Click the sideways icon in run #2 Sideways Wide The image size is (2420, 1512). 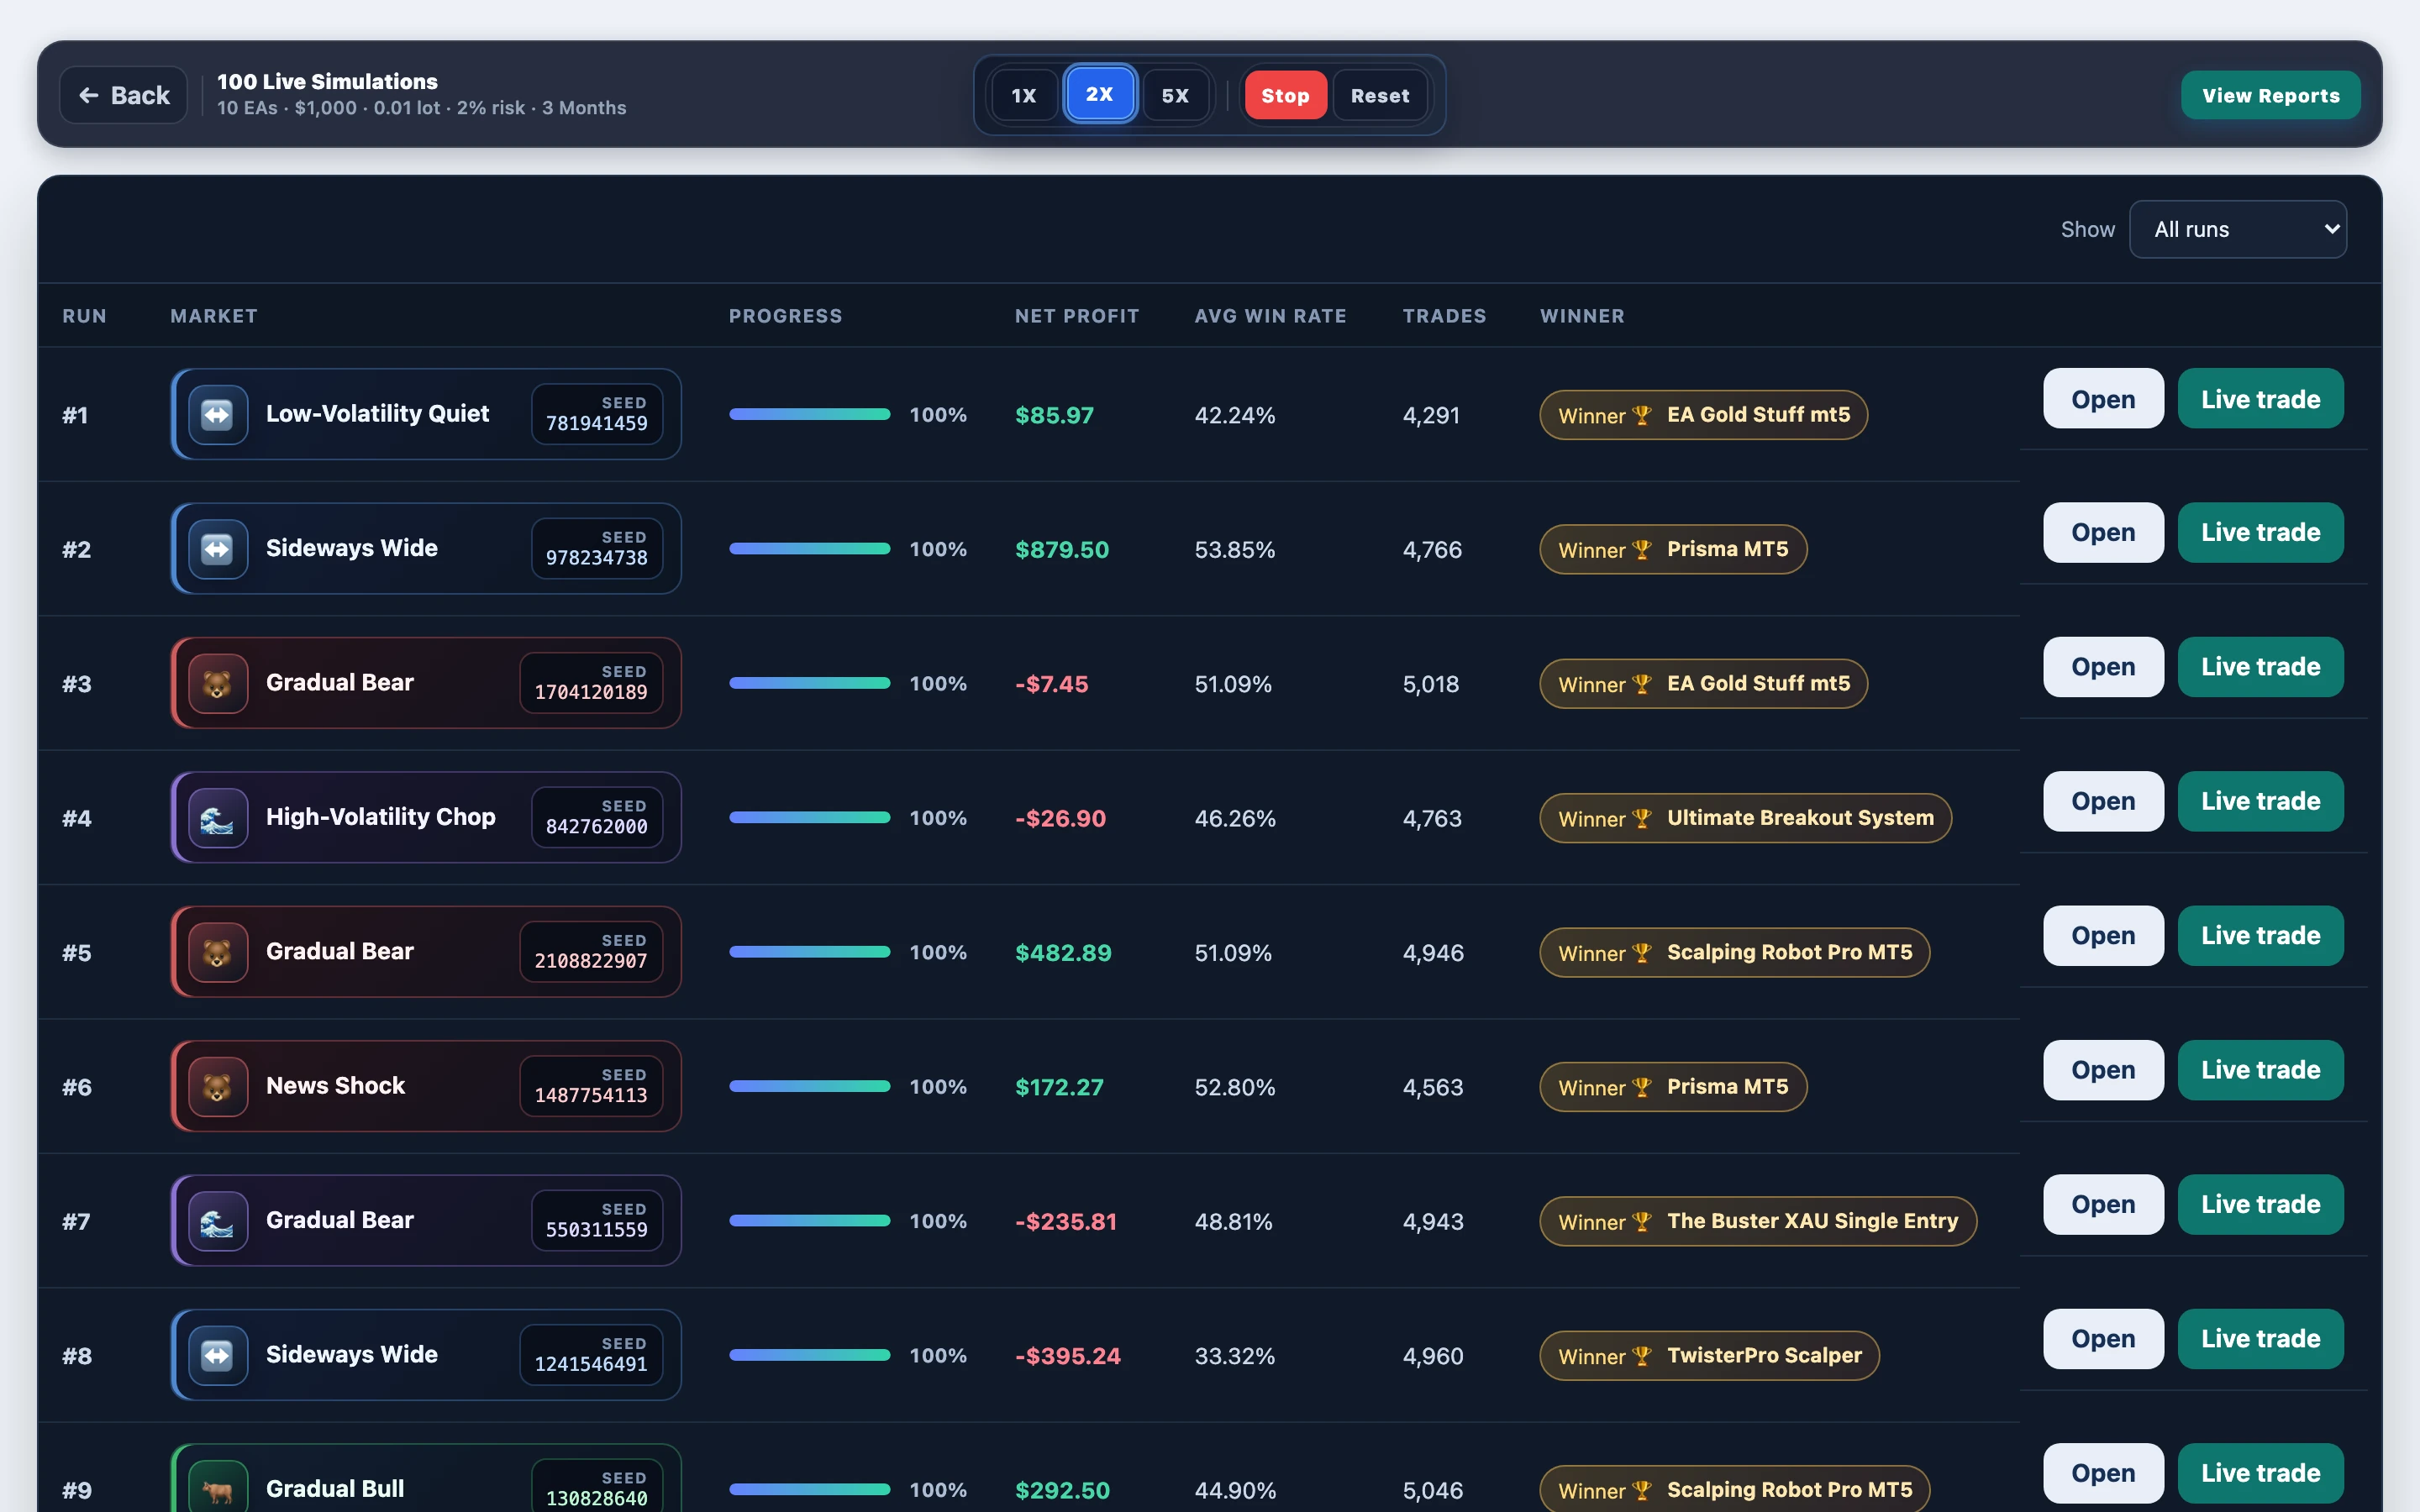click(217, 548)
